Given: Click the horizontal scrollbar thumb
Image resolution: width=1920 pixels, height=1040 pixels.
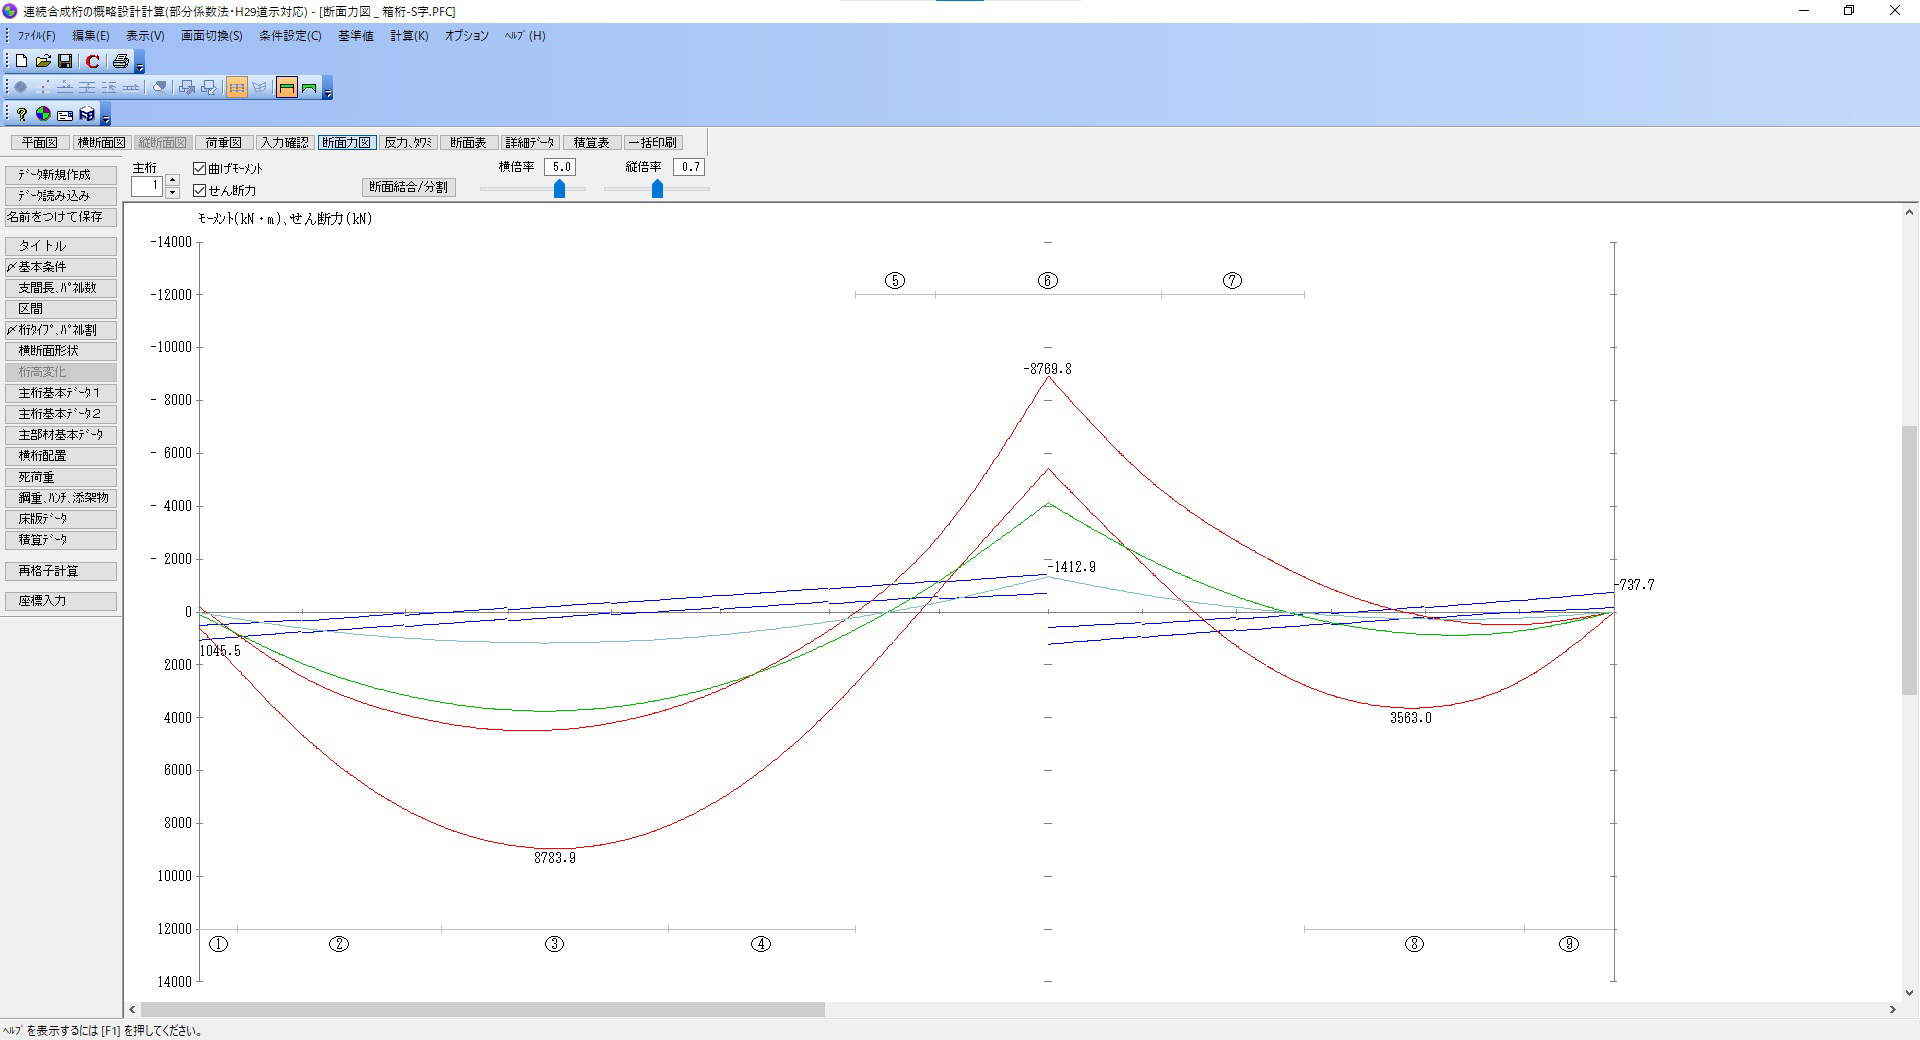Looking at the screenshot, I should (483, 1010).
